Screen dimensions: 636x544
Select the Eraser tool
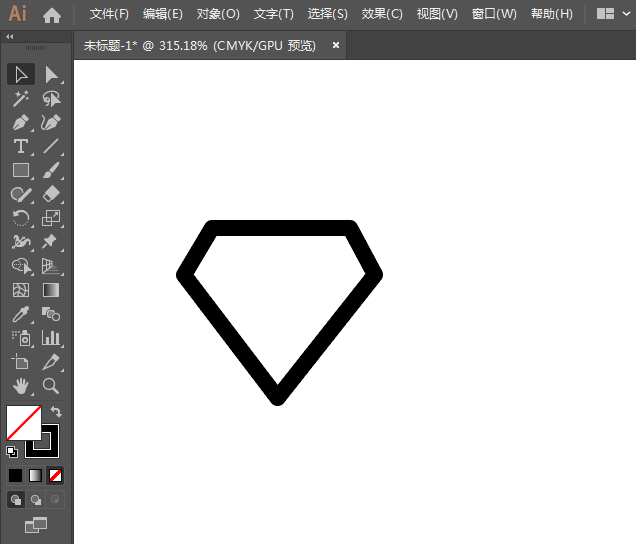click(51, 195)
